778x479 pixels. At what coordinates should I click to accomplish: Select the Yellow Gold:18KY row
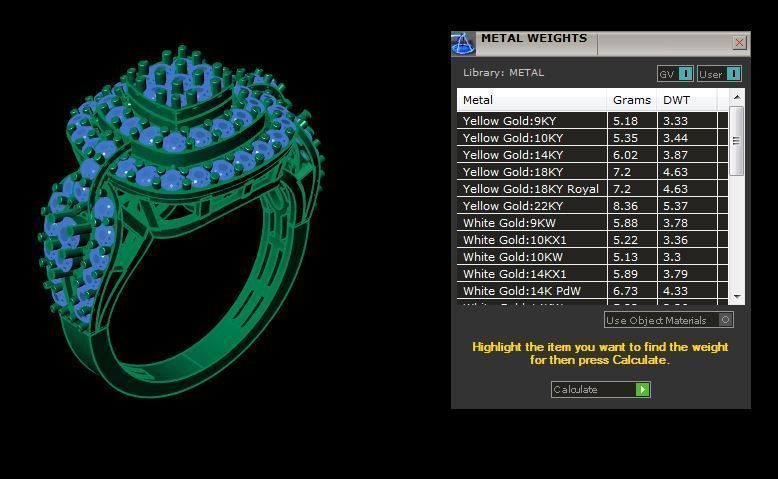pyautogui.click(x=592, y=172)
